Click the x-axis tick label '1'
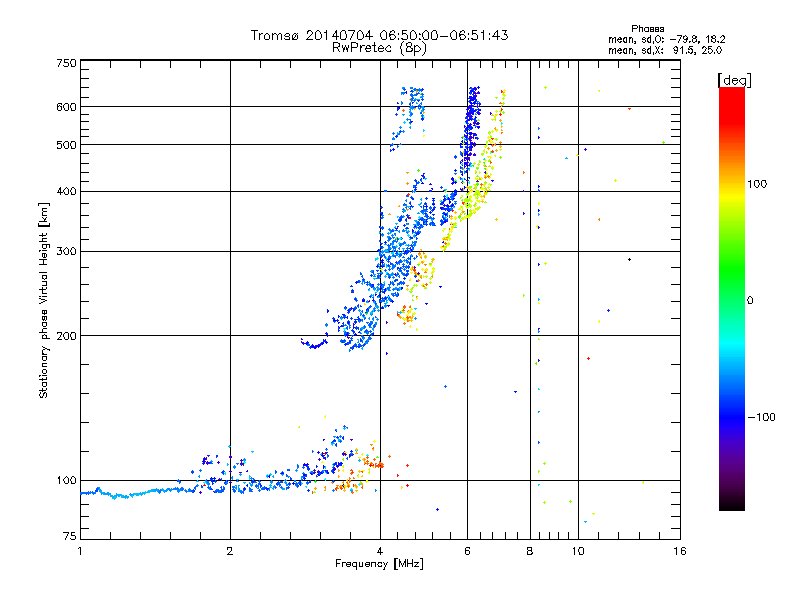 [80, 551]
